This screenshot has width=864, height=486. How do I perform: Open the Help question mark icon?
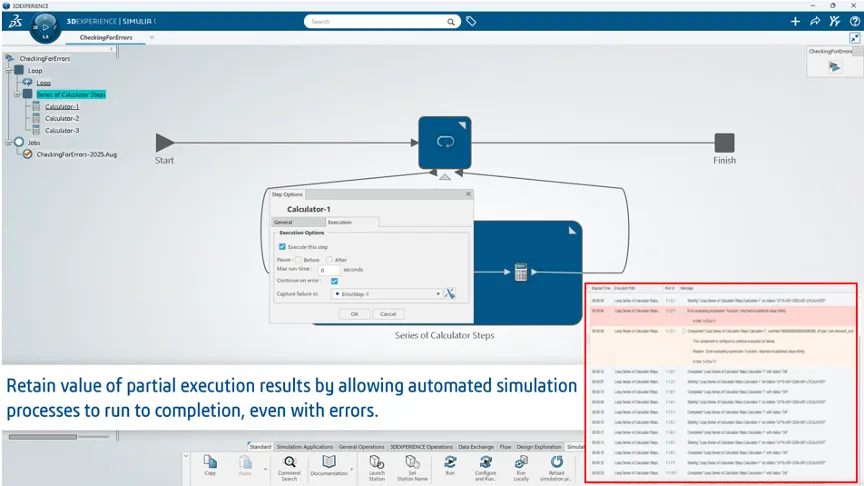(855, 21)
